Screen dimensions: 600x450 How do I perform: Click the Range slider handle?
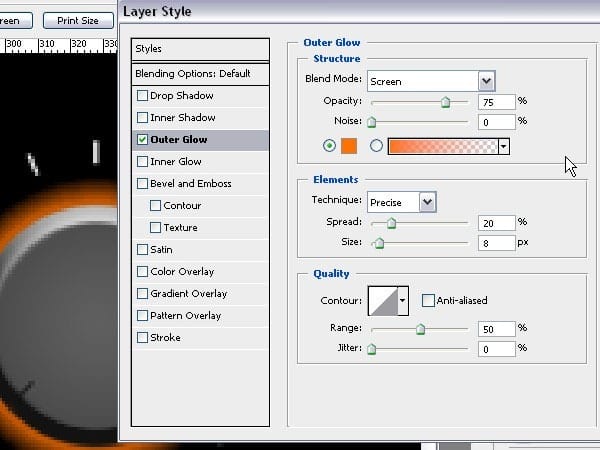pos(421,329)
